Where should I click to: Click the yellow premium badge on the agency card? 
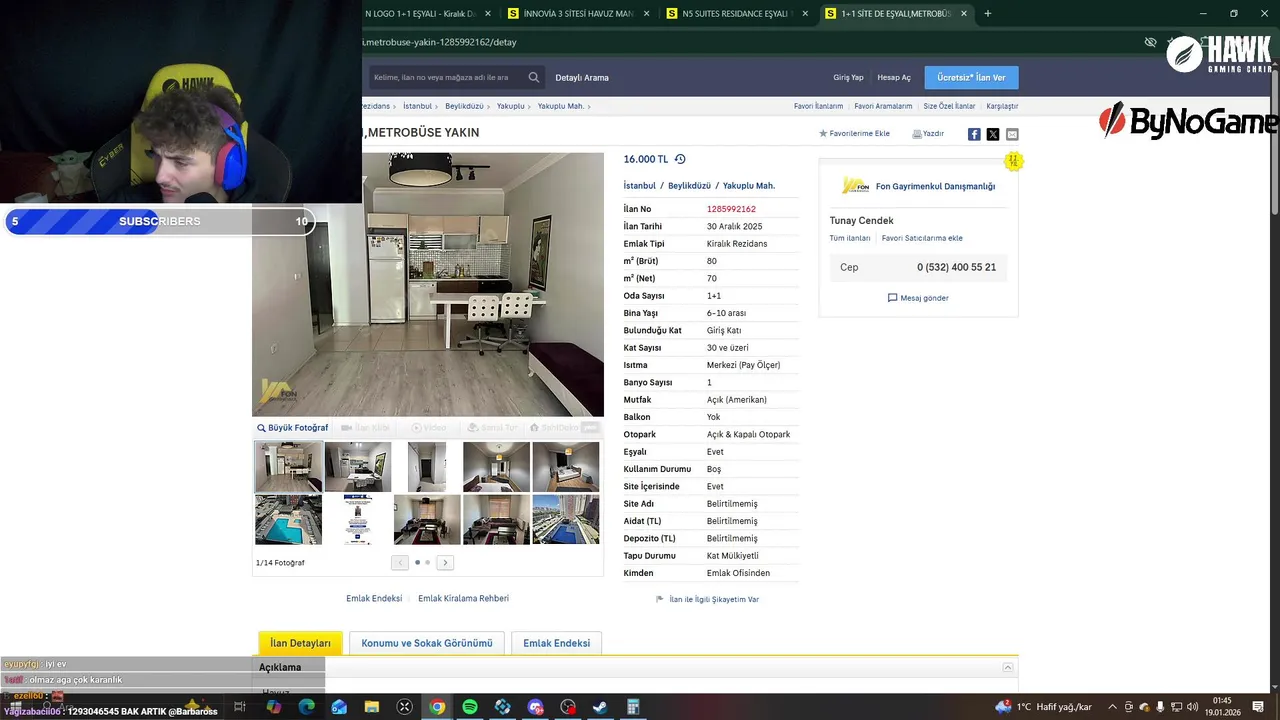pyautogui.click(x=1013, y=161)
